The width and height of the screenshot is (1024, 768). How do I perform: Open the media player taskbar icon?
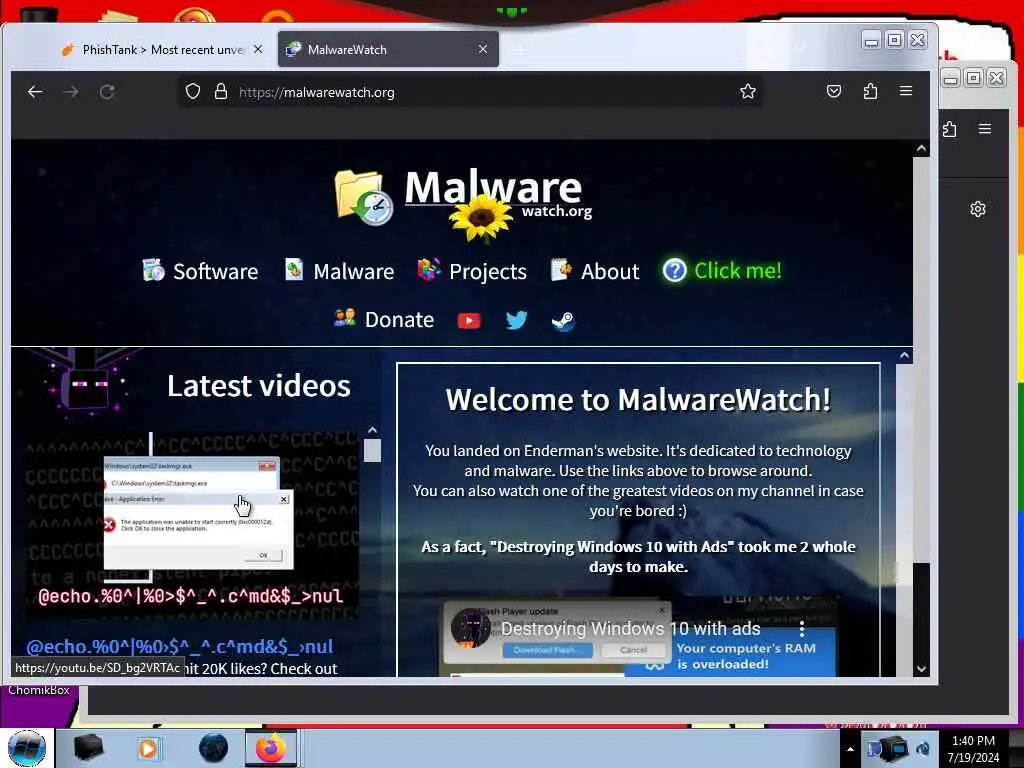tap(148, 748)
